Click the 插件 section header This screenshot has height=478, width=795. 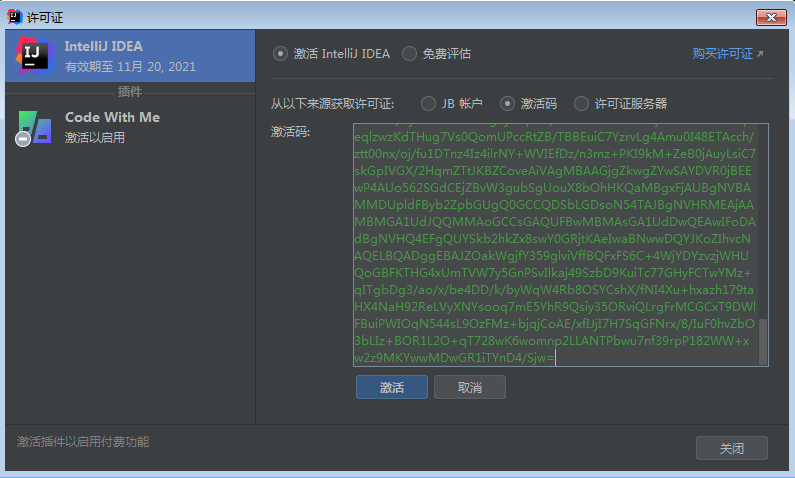coord(130,92)
